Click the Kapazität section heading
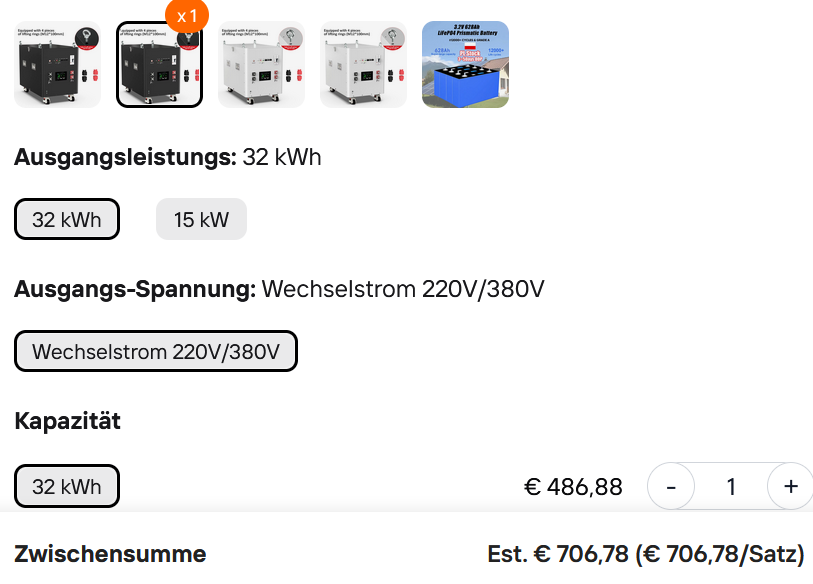 (67, 421)
